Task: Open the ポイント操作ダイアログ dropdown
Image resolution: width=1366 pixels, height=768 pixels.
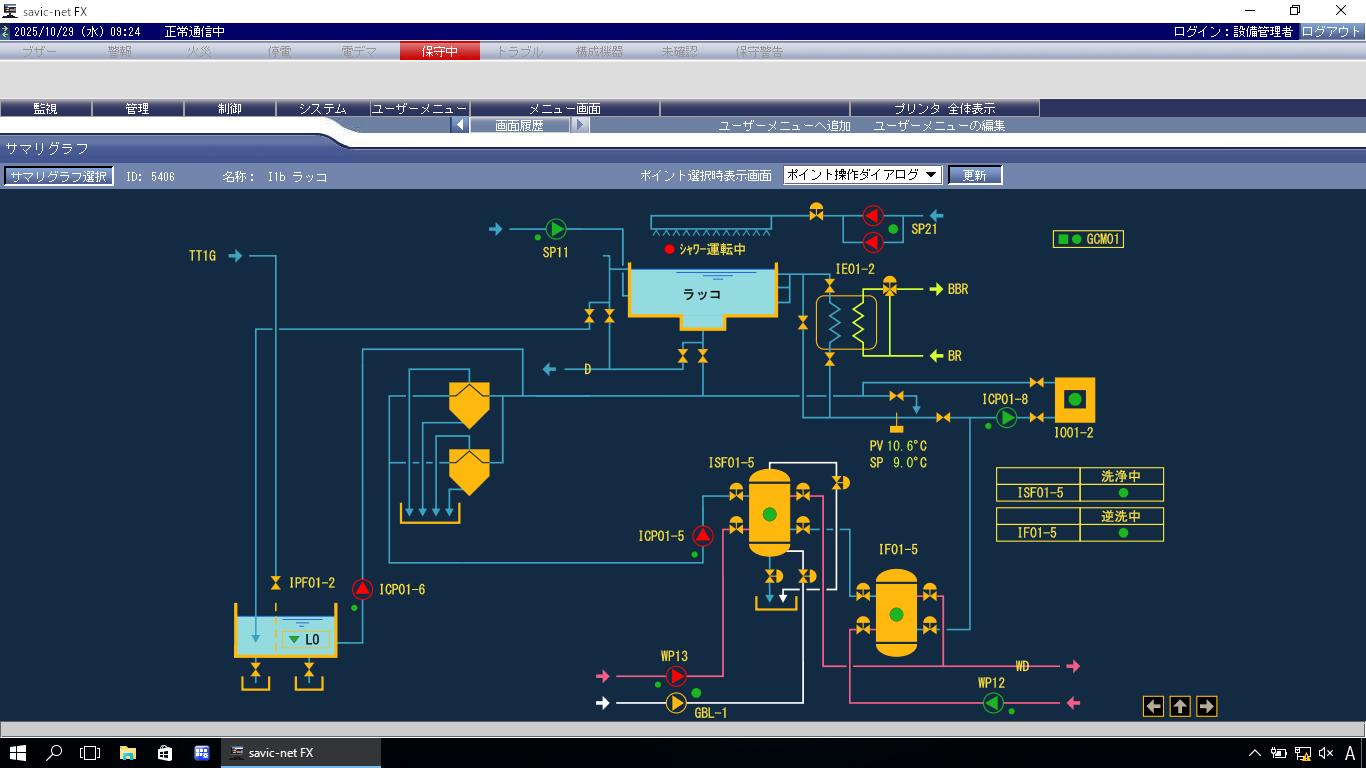Action: click(862, 175)
